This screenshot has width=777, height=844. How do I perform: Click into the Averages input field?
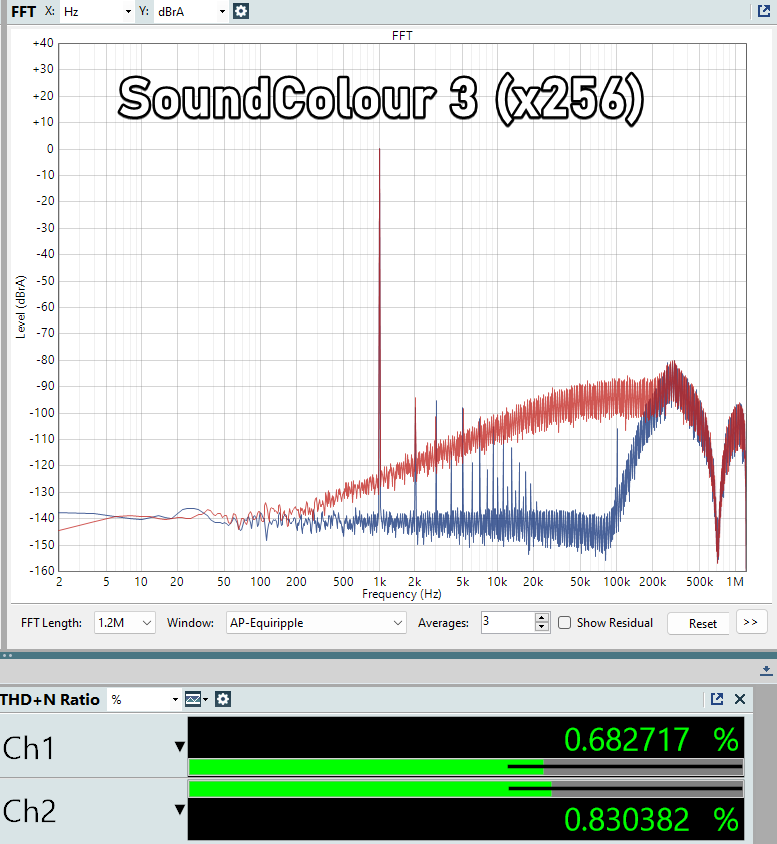pos(506,623)
